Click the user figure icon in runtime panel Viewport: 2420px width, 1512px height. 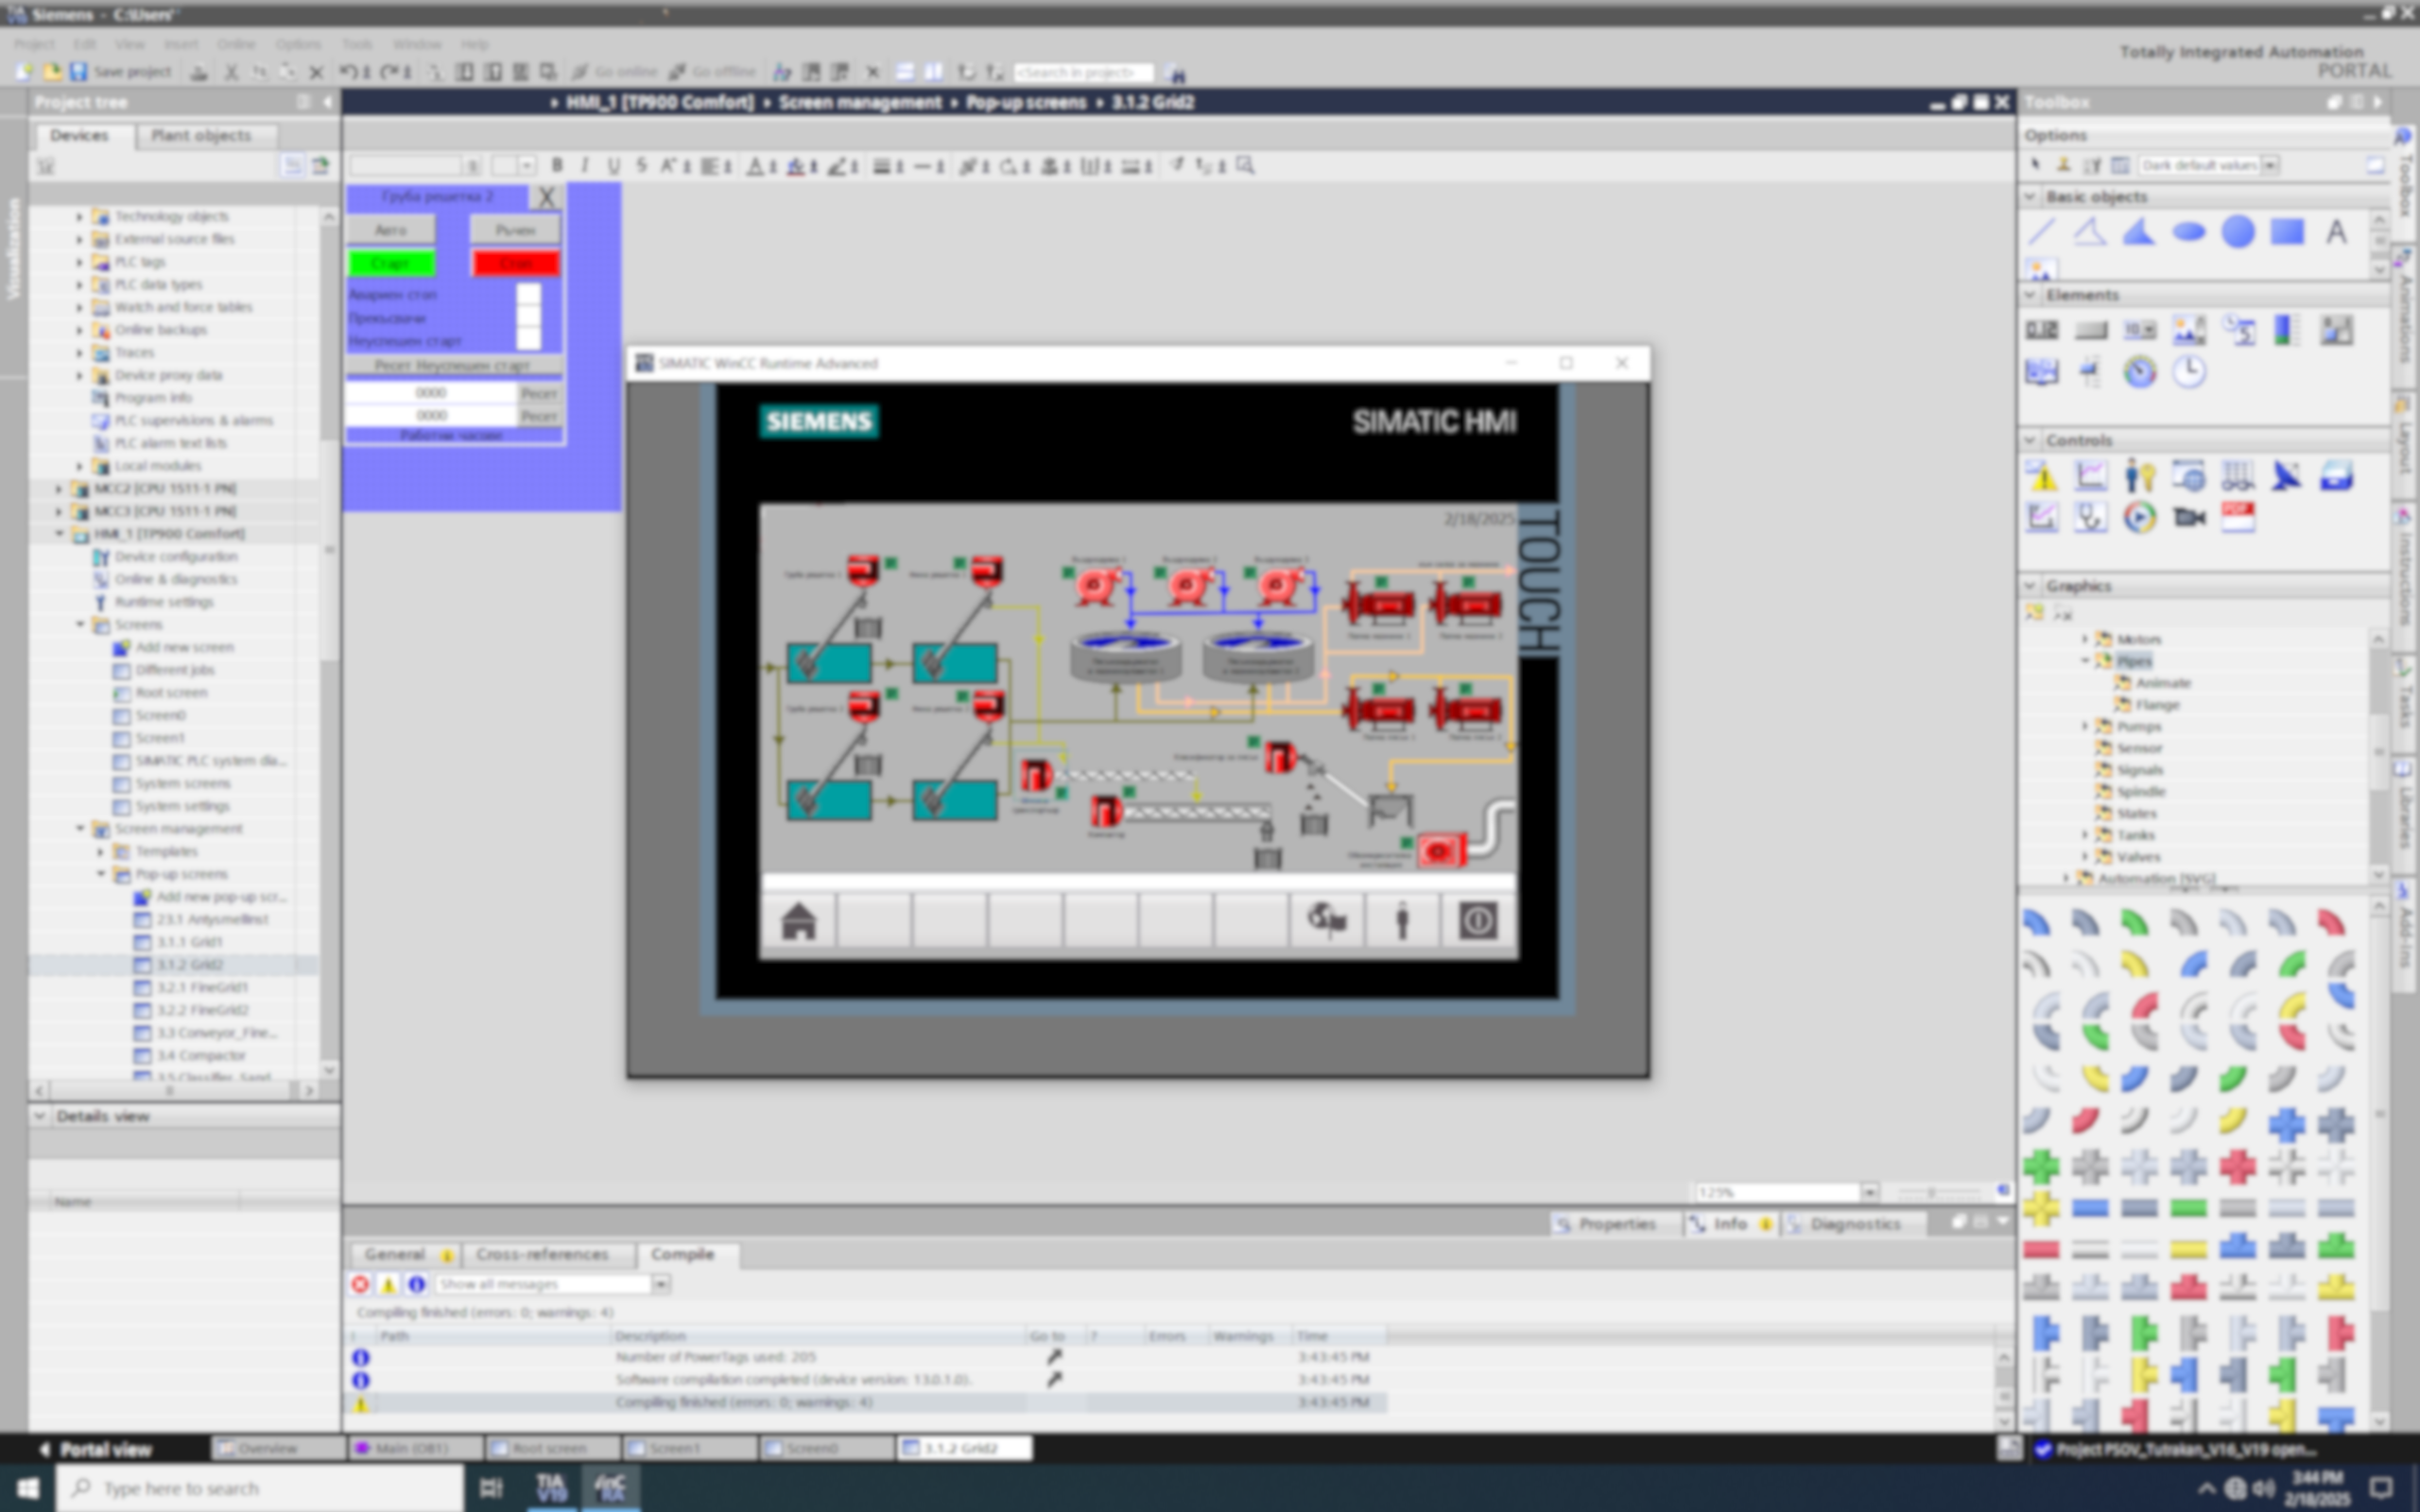(1402, 921)
